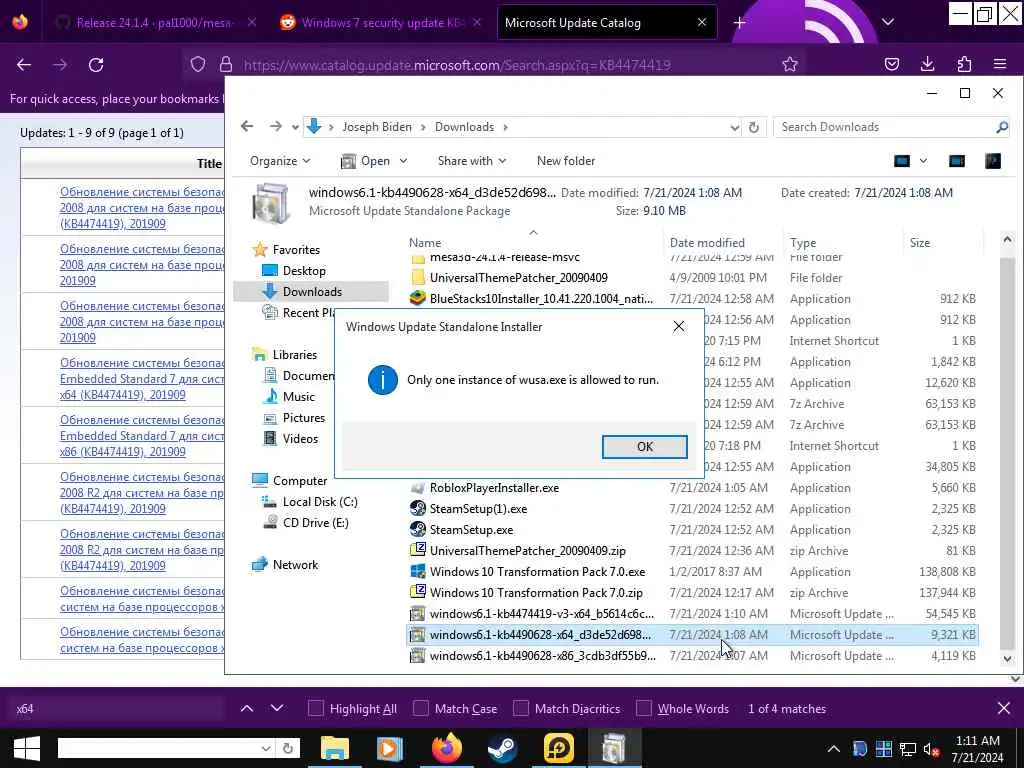Viewport: 1024px width, 768px height.
Task: Open the Share with menu
Action: click(472, 161)
